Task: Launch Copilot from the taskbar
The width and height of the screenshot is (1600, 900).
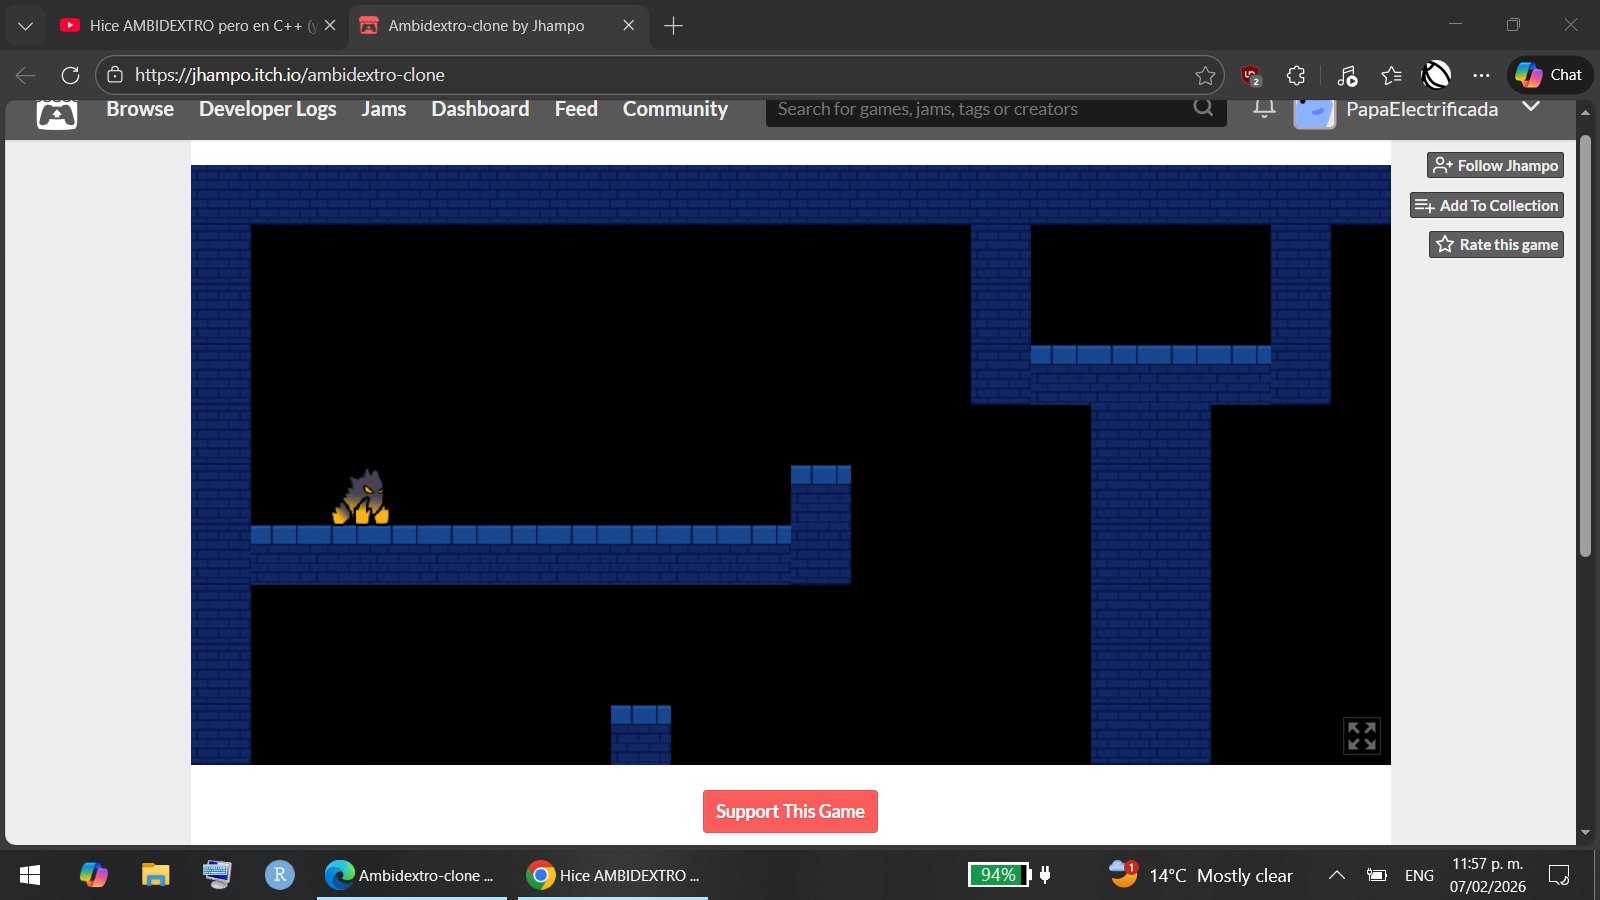Action: [x=93, y=875]
